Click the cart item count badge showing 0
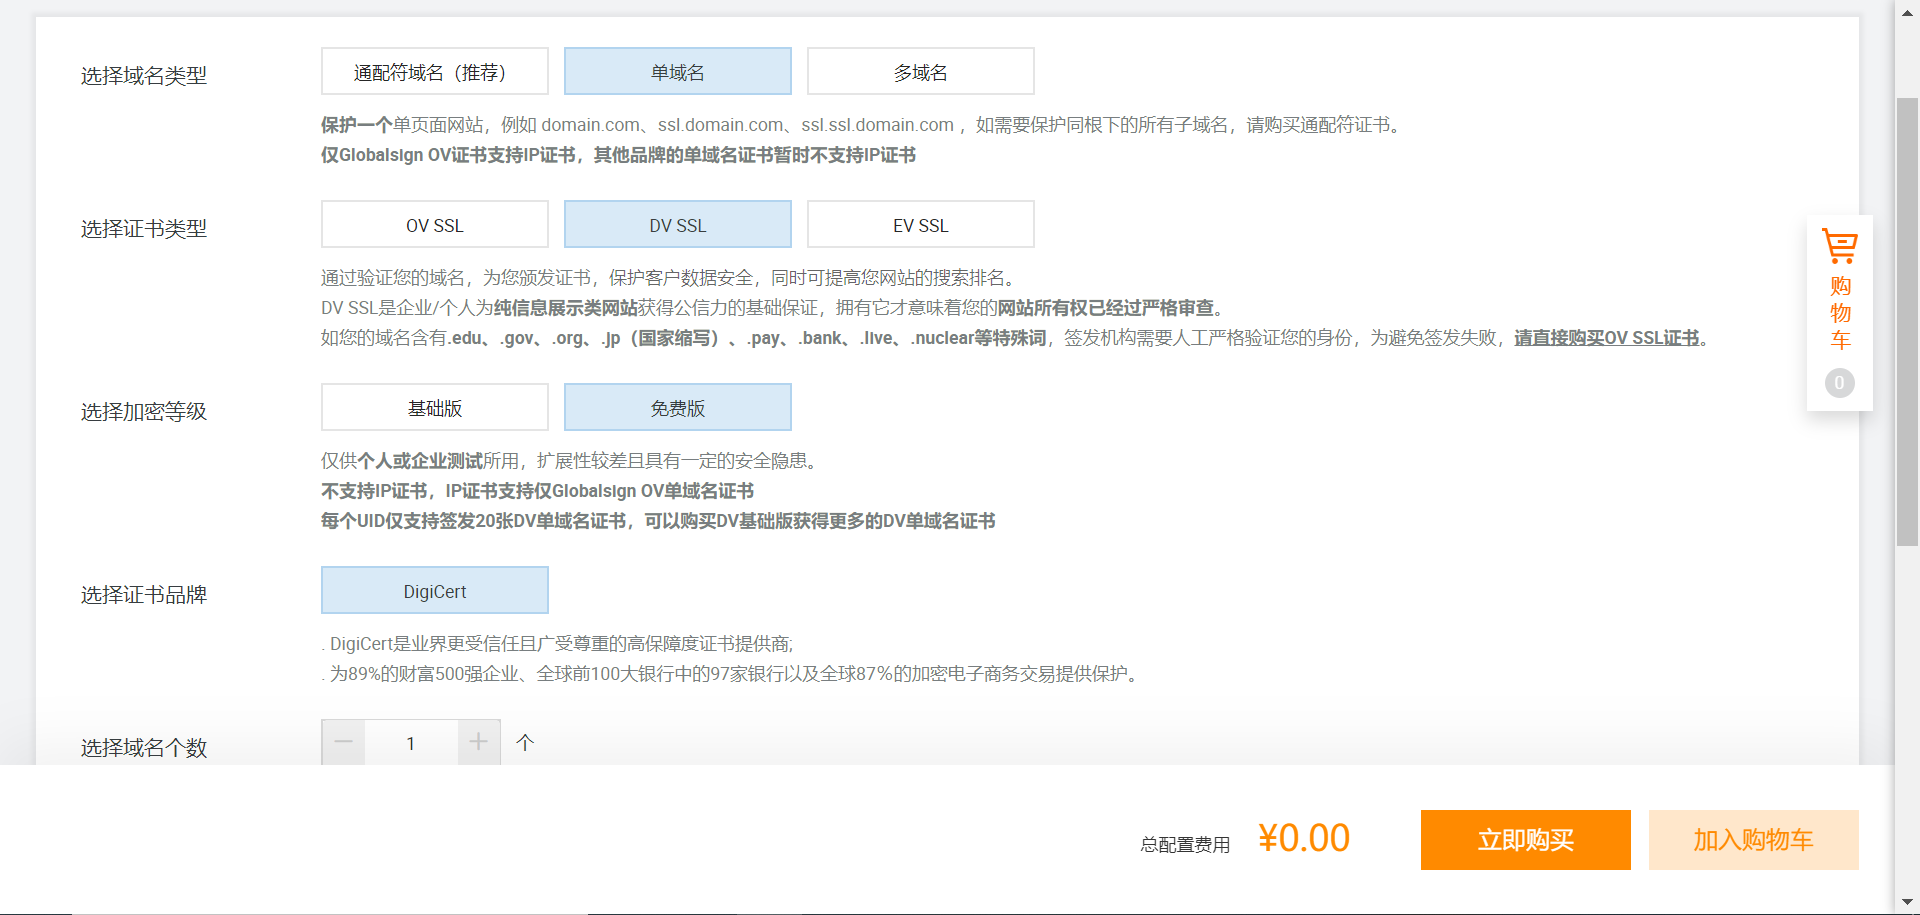1920x915 pixels. pyautogui.click(x=1839, y=382)
